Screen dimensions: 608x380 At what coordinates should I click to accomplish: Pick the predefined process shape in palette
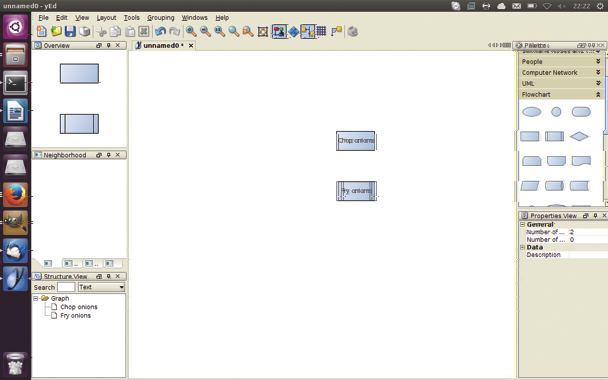(x=554, y=136)
